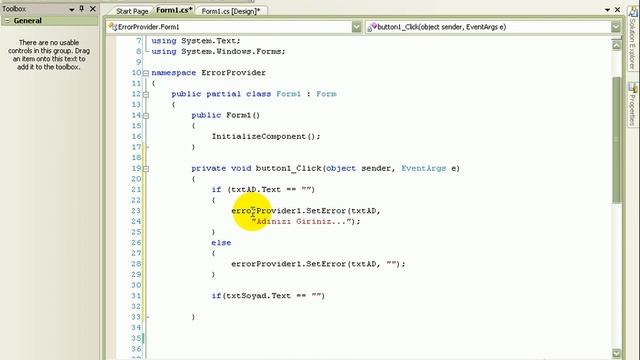Click the EventArgs type in method signature

(x=424, y=168)
